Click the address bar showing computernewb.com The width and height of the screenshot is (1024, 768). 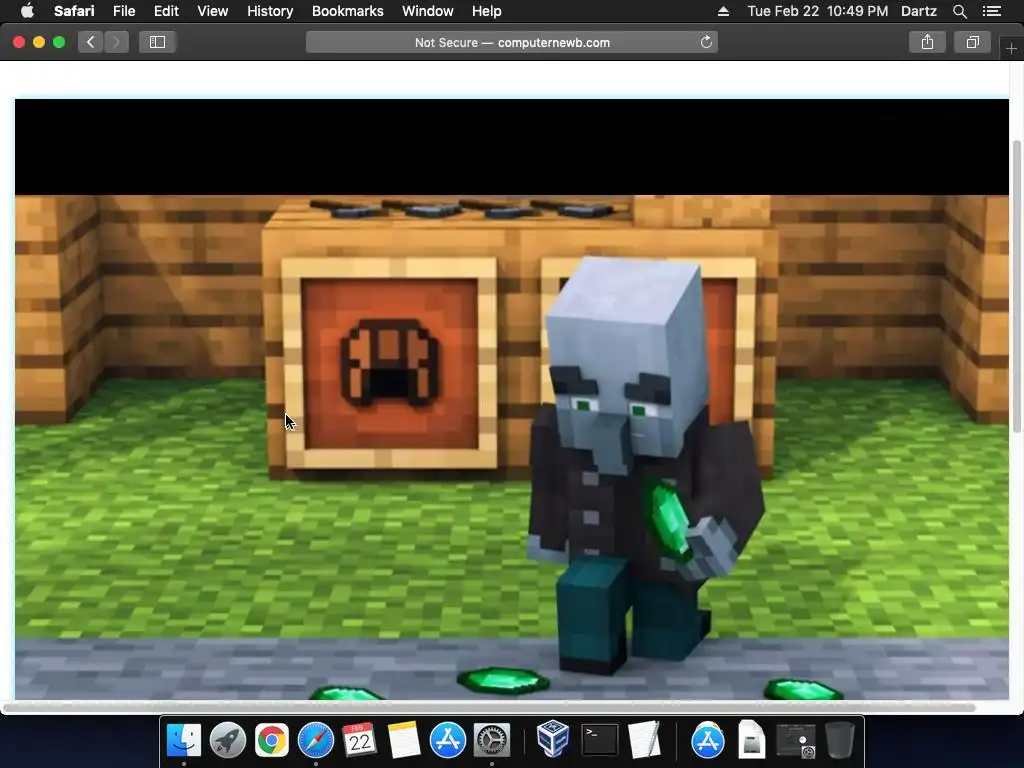tap(512, 42)
